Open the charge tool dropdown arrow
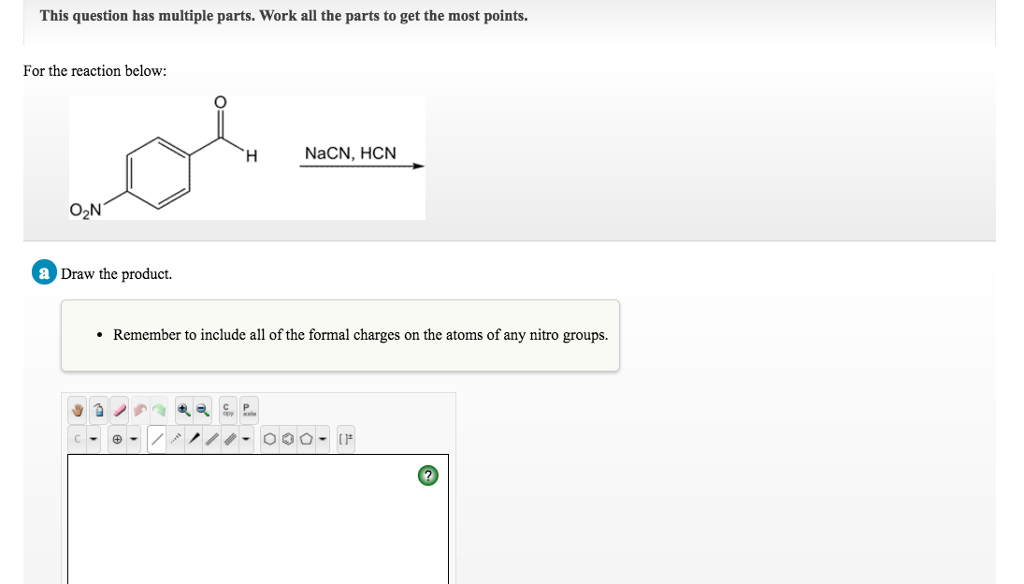Image resolution: width=1024 pixels, height=584 pixels. click(x=132, y=437)
